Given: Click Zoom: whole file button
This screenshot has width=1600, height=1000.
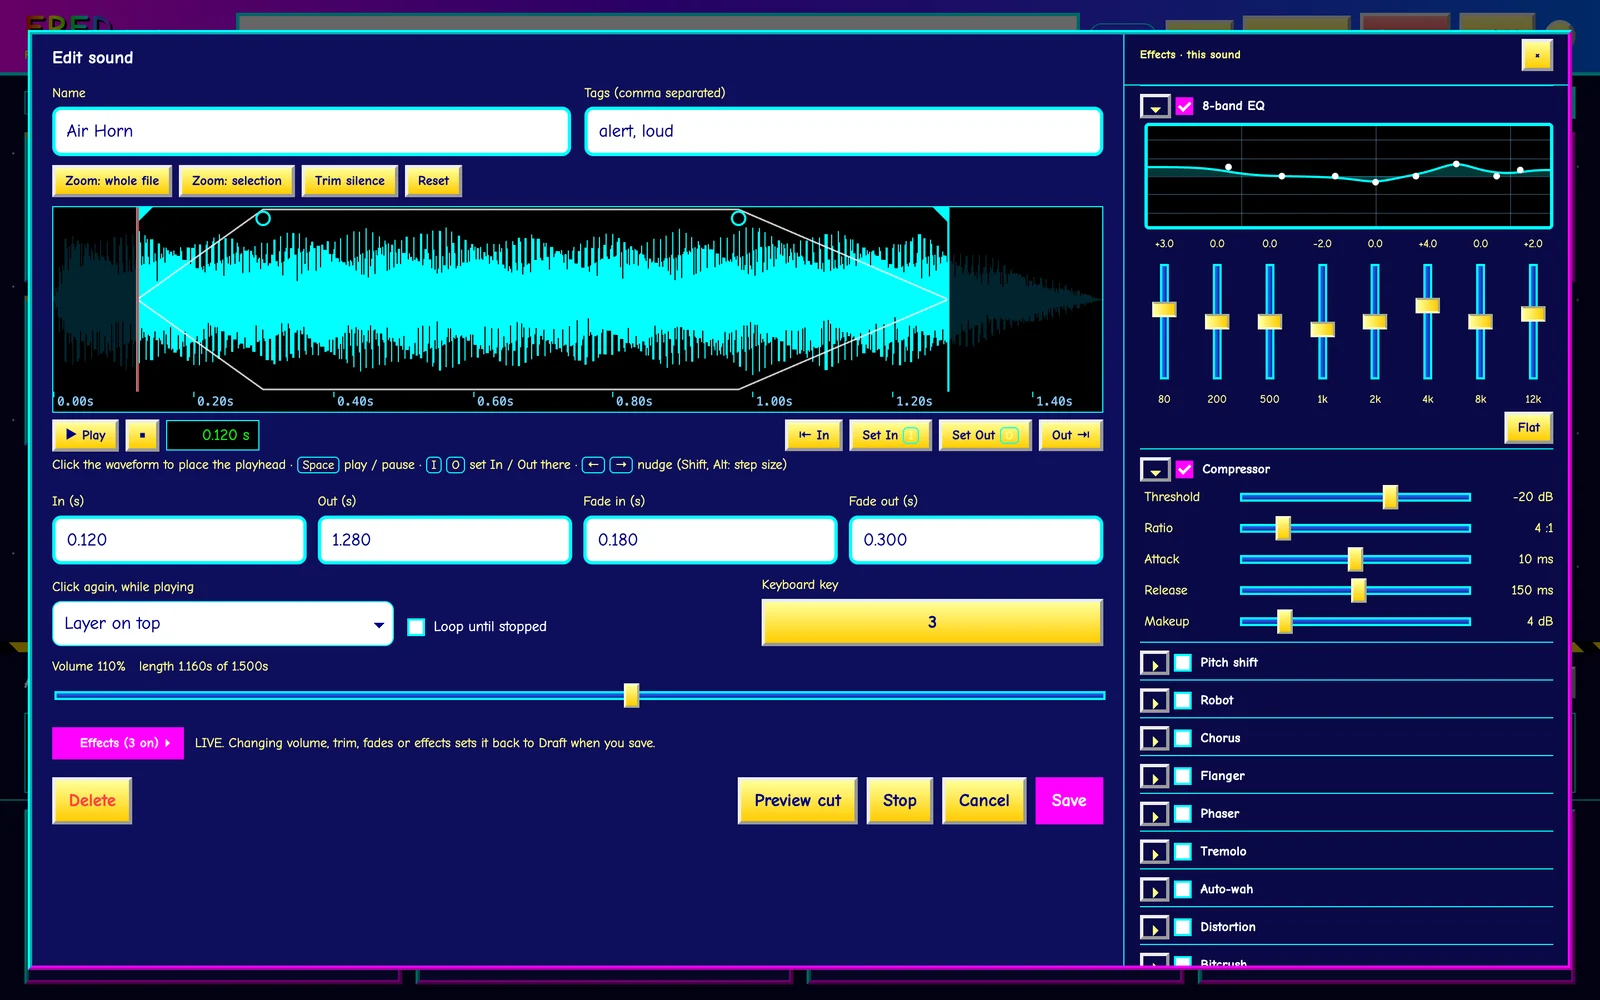Looking at the screenshot, I should coord(112,181).
